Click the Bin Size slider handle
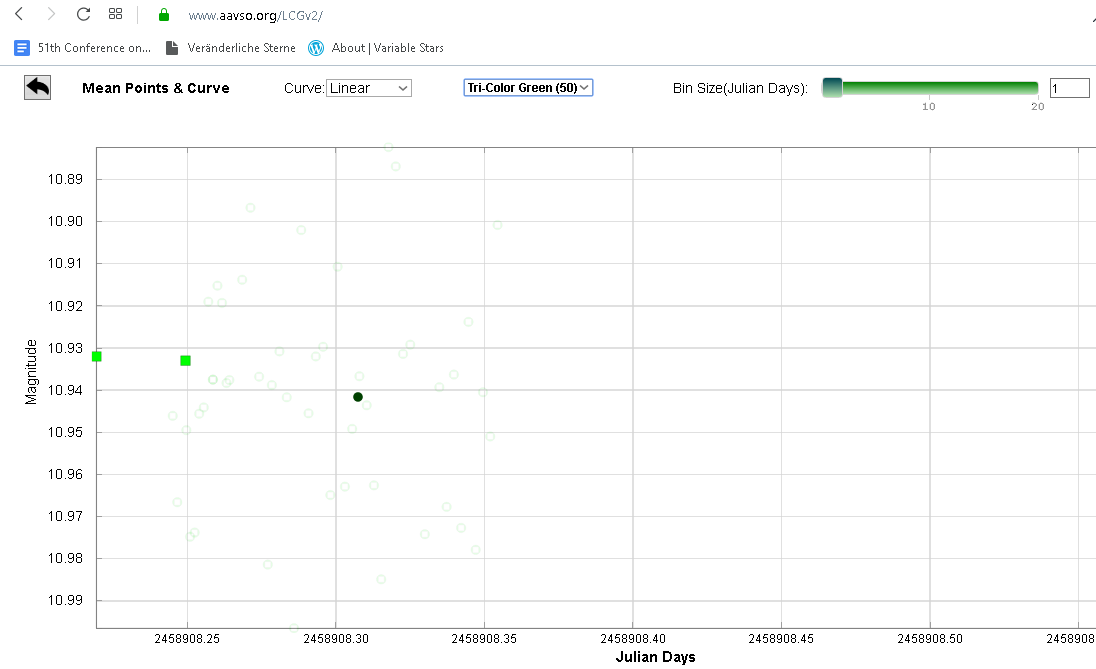1096x669 pixels. (x=832, y=88)
